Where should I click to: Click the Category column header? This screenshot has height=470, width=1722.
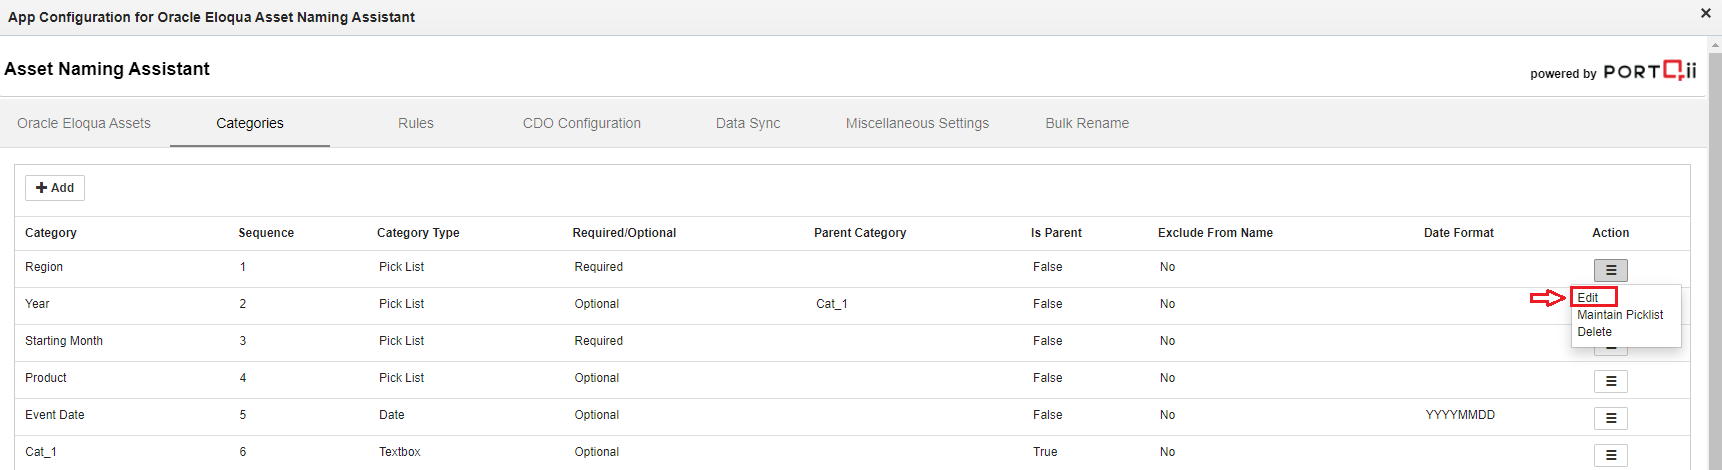[x=51, y=233]
